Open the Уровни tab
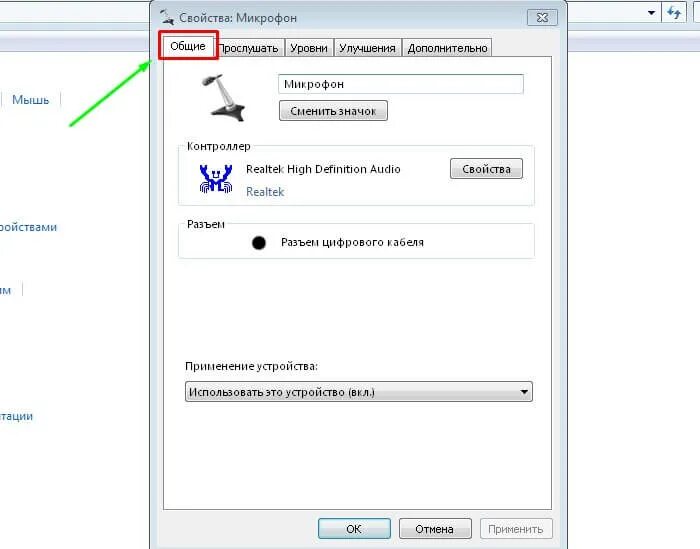The height and width of the screenshot is (549, 700). [x=309, y=48]
